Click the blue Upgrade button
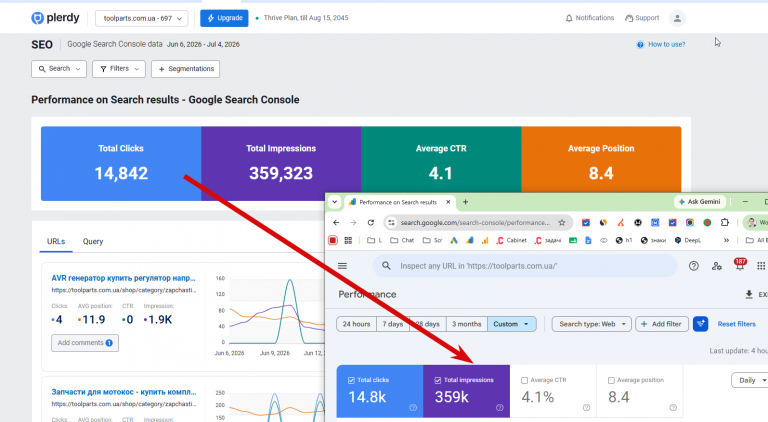The height and width of the screenshot is (422, 768). click(224, 18)
